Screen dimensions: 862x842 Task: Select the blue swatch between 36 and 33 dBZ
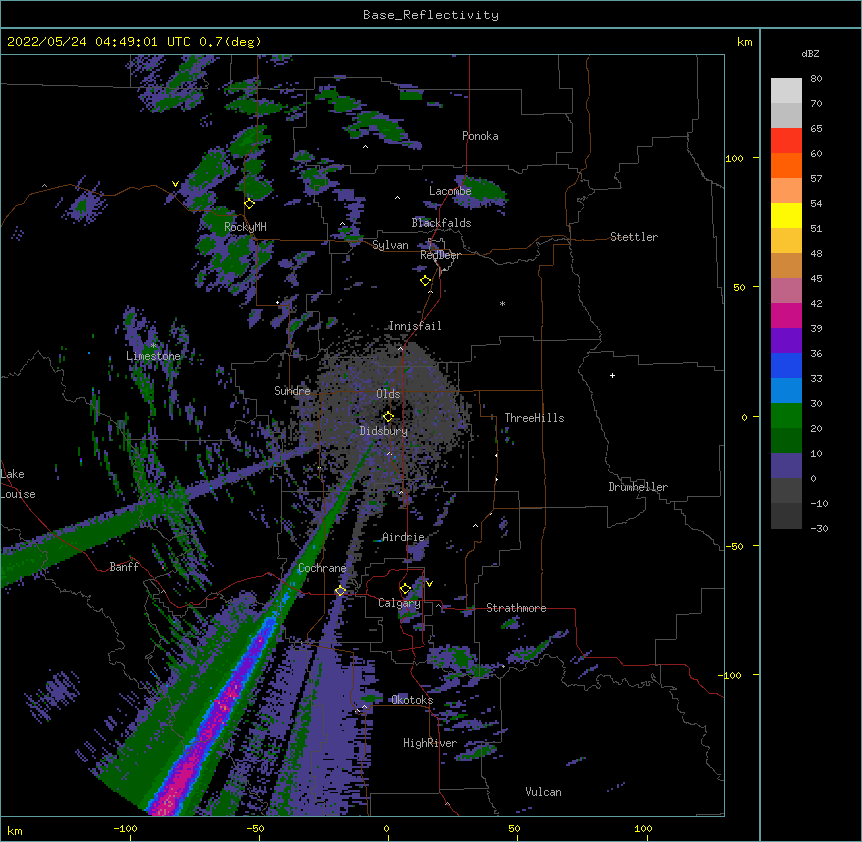tap(786, 365)
